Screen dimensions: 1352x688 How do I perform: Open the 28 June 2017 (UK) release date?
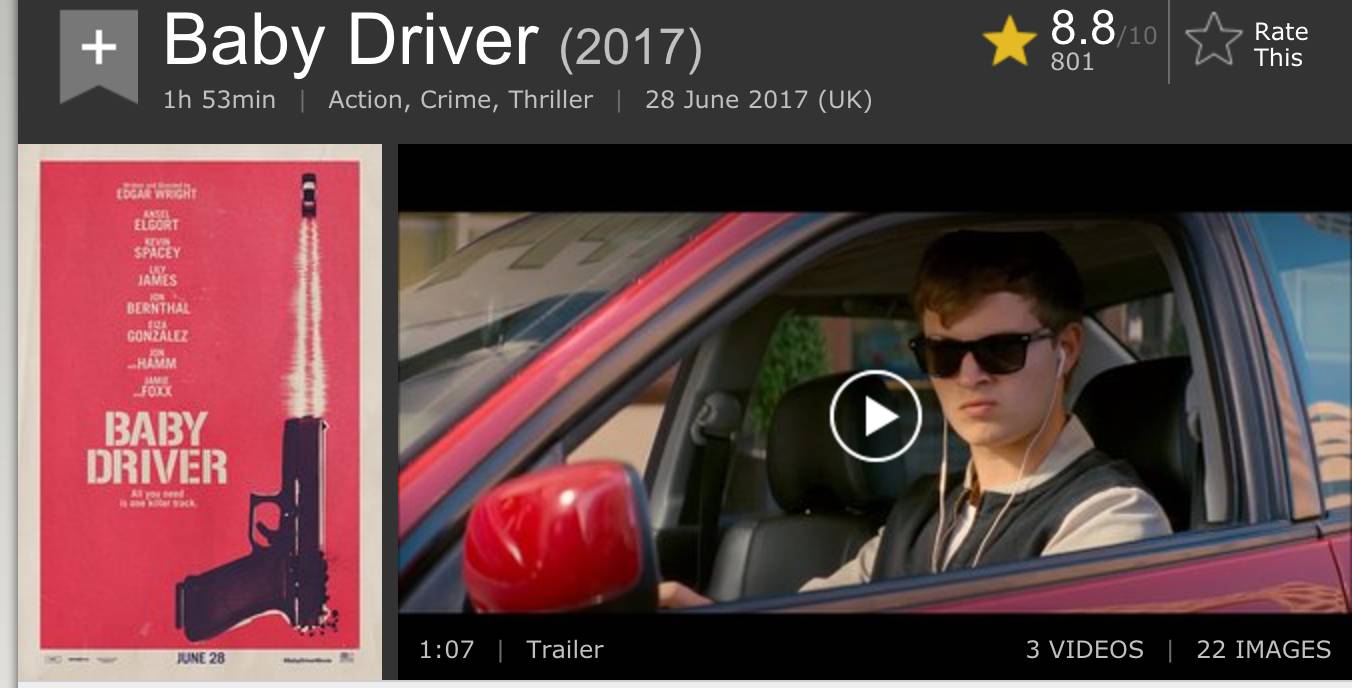tap(758, 100)
